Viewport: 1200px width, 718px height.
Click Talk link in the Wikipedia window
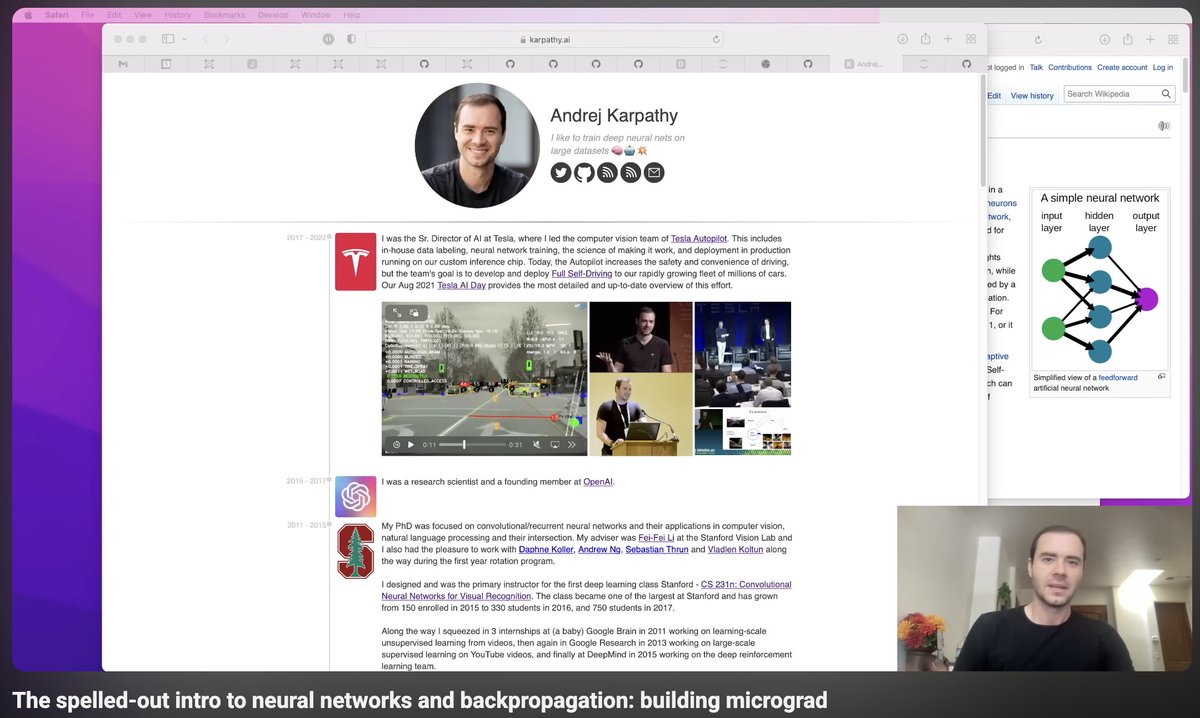pos(1036,67)
